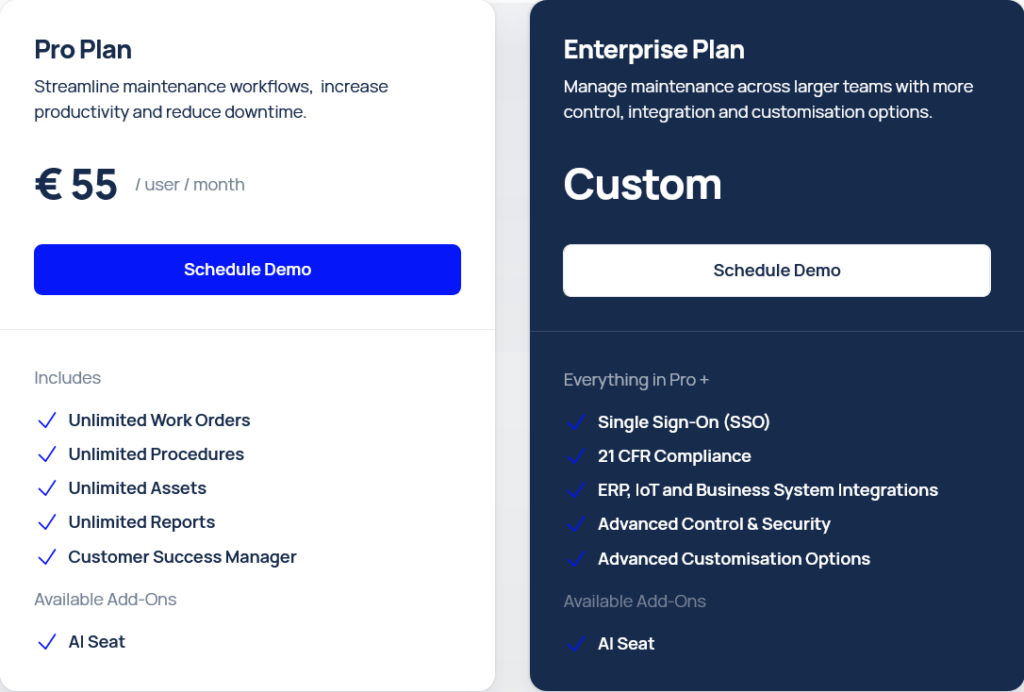Click checkmark next to Advanced Control & Security
This screenshot has width=1024, height=692.
(x=576, y=524)
